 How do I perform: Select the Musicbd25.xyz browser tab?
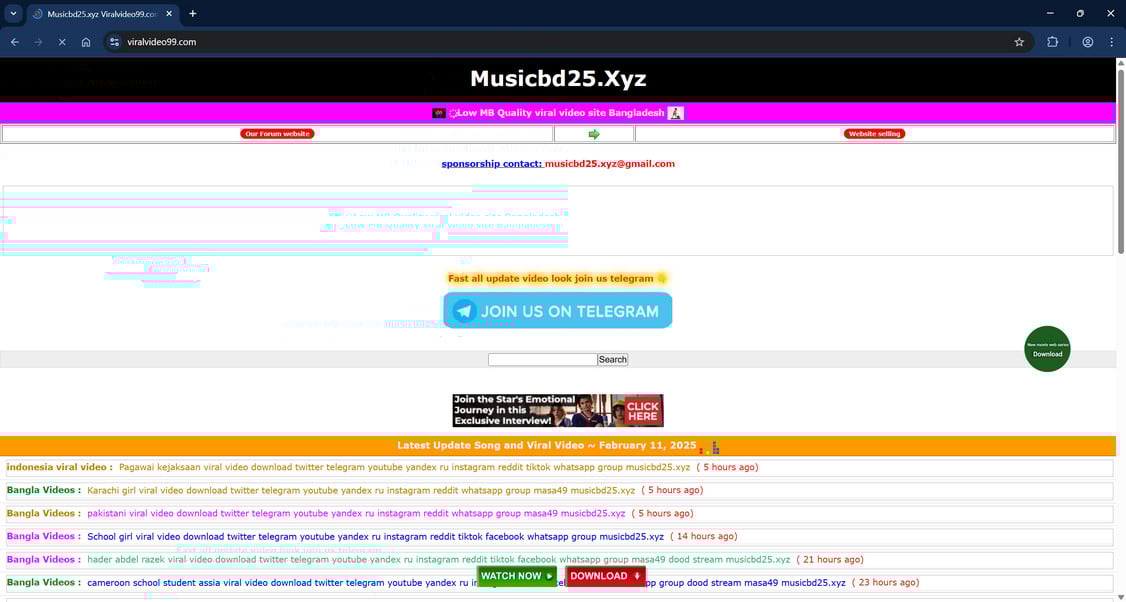coord(102,14)
